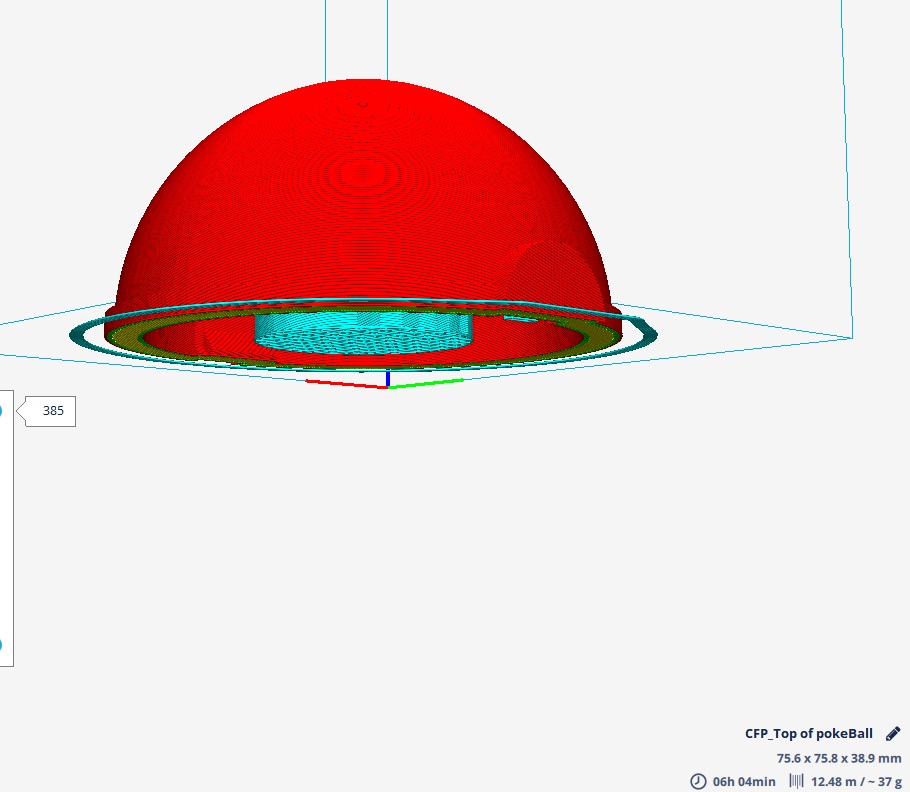Click the upper layer slider handle
The width and height of the screenshot is (910, 792).
[x=1, y=411]
